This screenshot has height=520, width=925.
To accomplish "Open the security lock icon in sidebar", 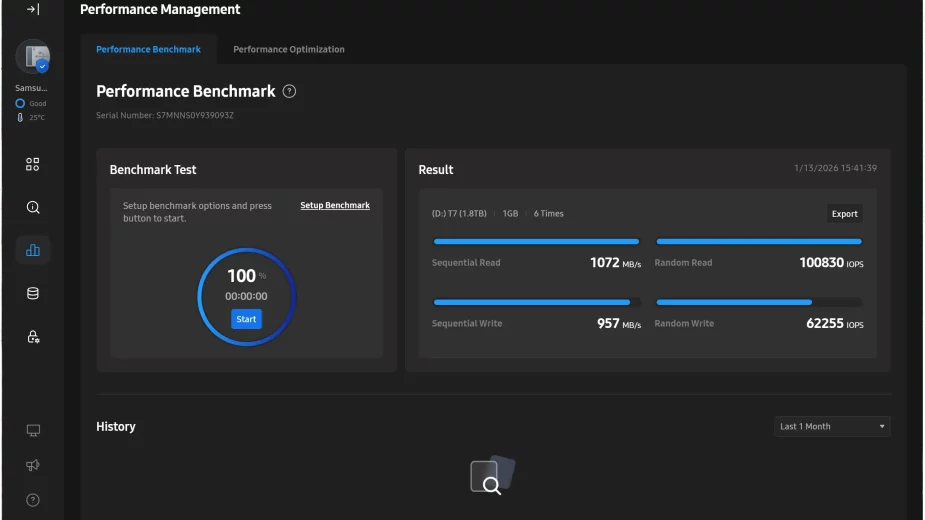I will click(33, 337).
